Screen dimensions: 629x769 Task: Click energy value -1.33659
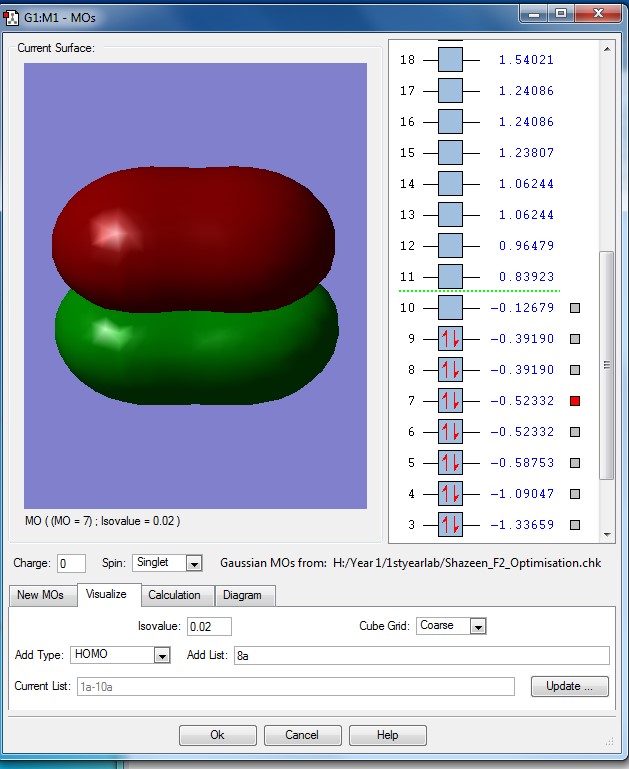click(x=522, y=525)
